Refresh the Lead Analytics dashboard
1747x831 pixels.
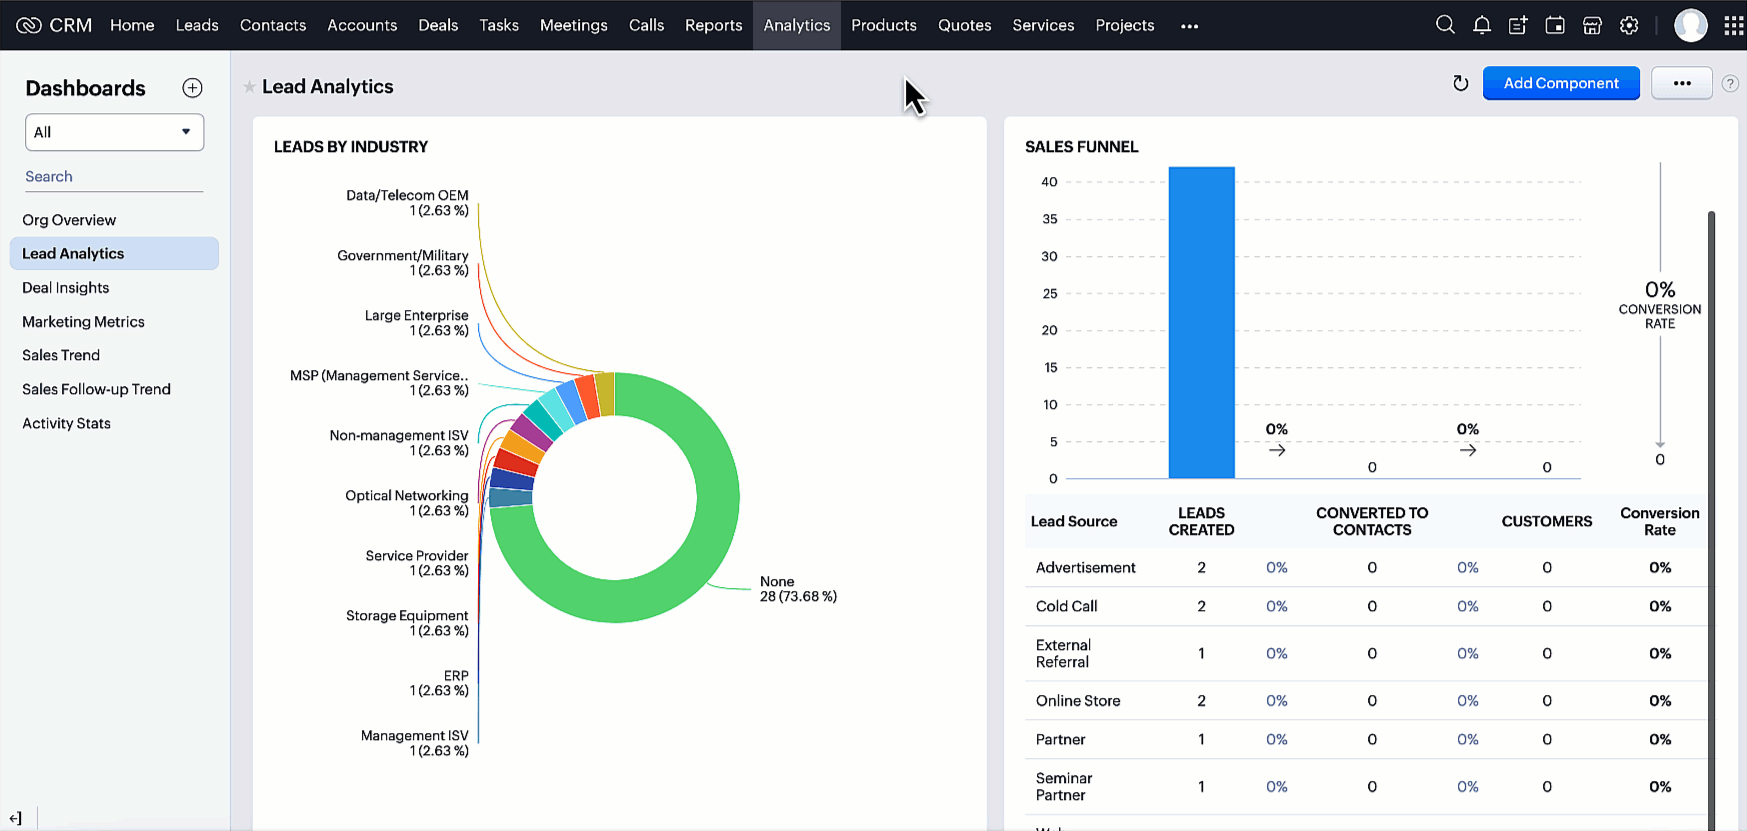[x=1460, y=83]
